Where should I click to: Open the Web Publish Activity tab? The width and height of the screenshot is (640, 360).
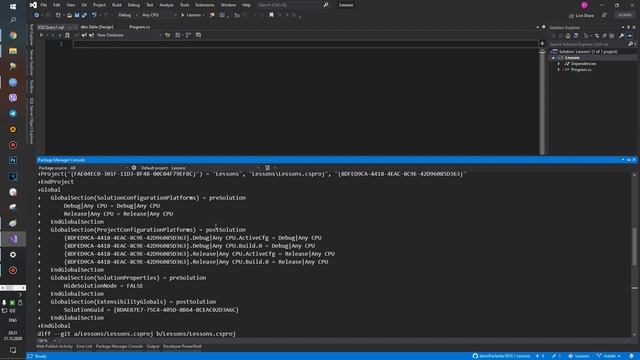tap(54, 347)
